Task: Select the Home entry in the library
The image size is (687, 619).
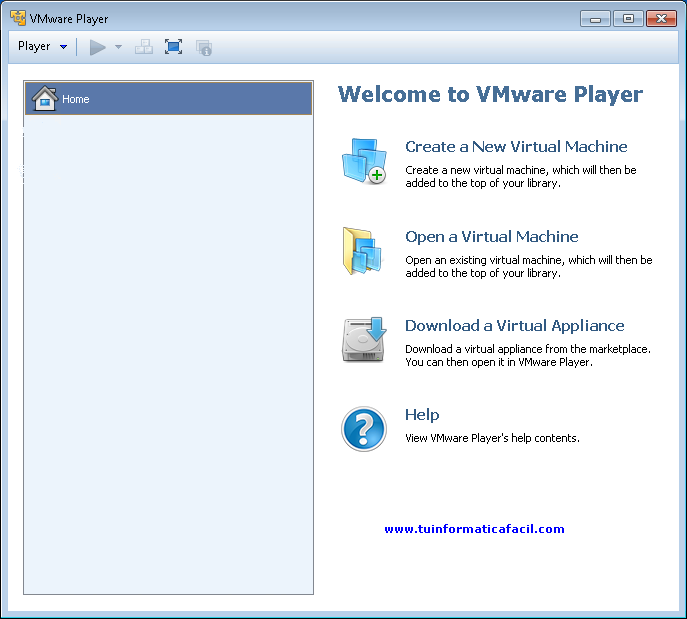Action: (x=169, y=99)
